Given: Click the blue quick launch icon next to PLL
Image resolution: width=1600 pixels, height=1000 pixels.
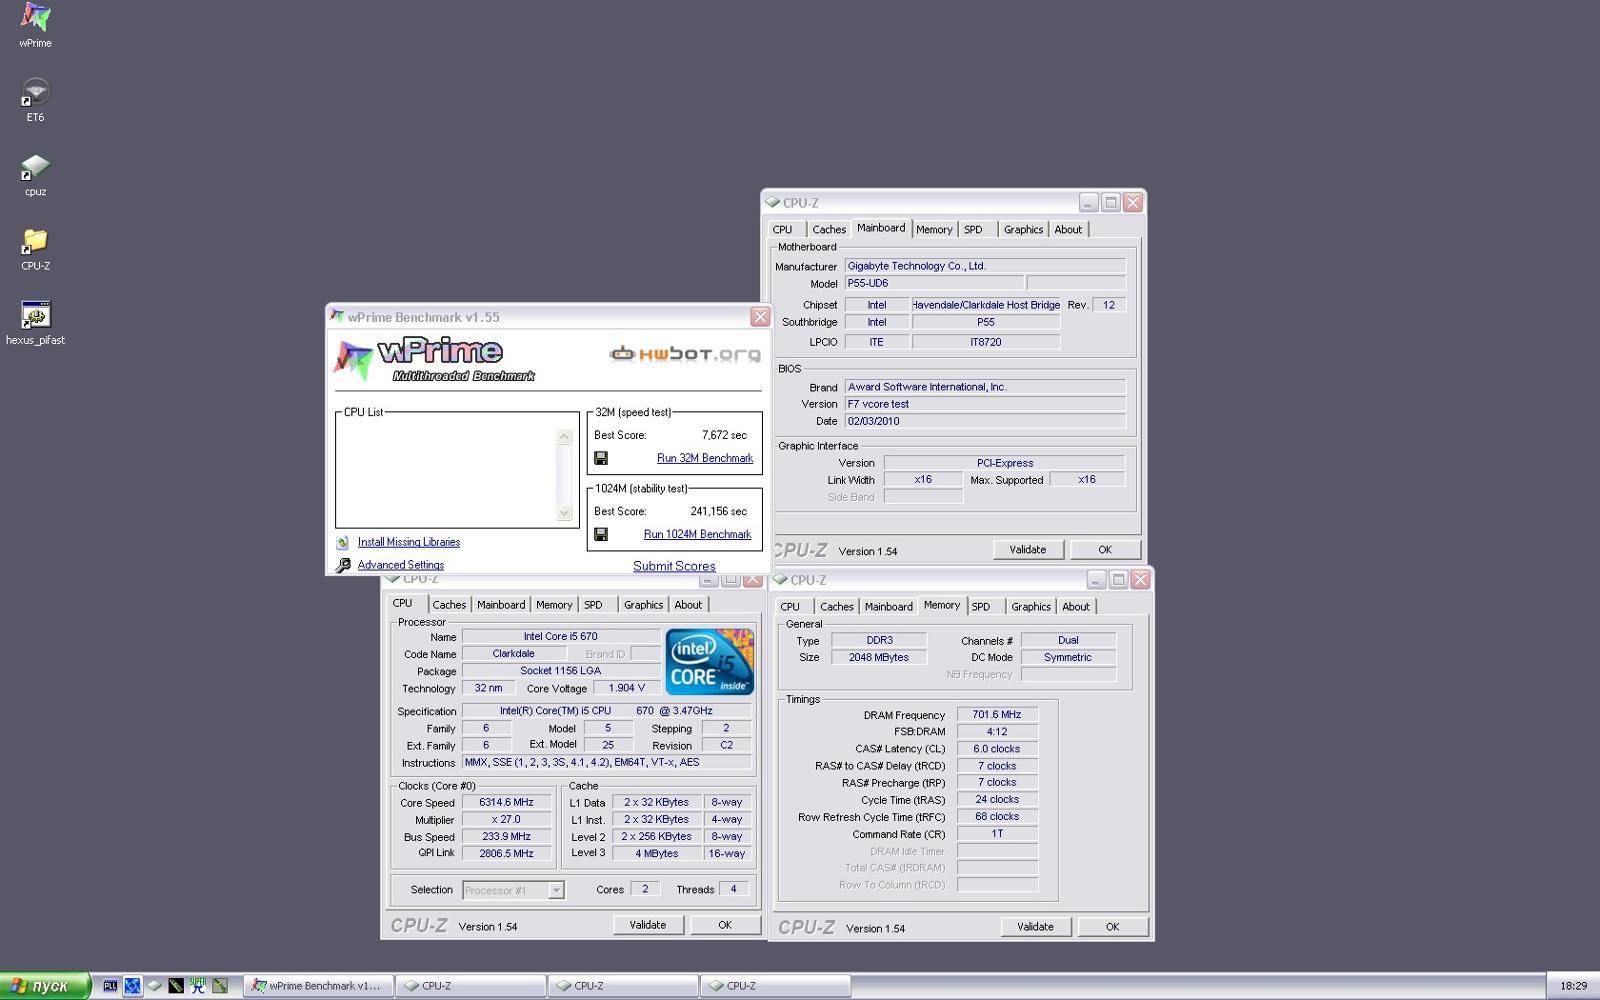Looking at the screenshot, I should [x=132, y=986].
